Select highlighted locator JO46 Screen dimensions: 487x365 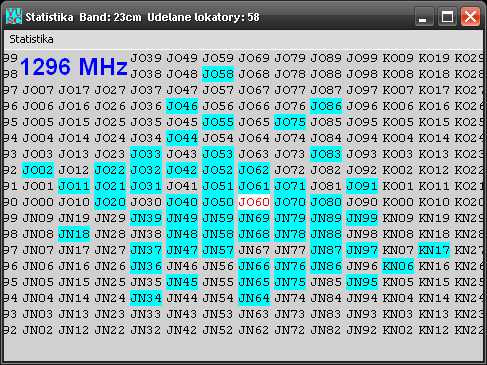[x=182, y=106]
